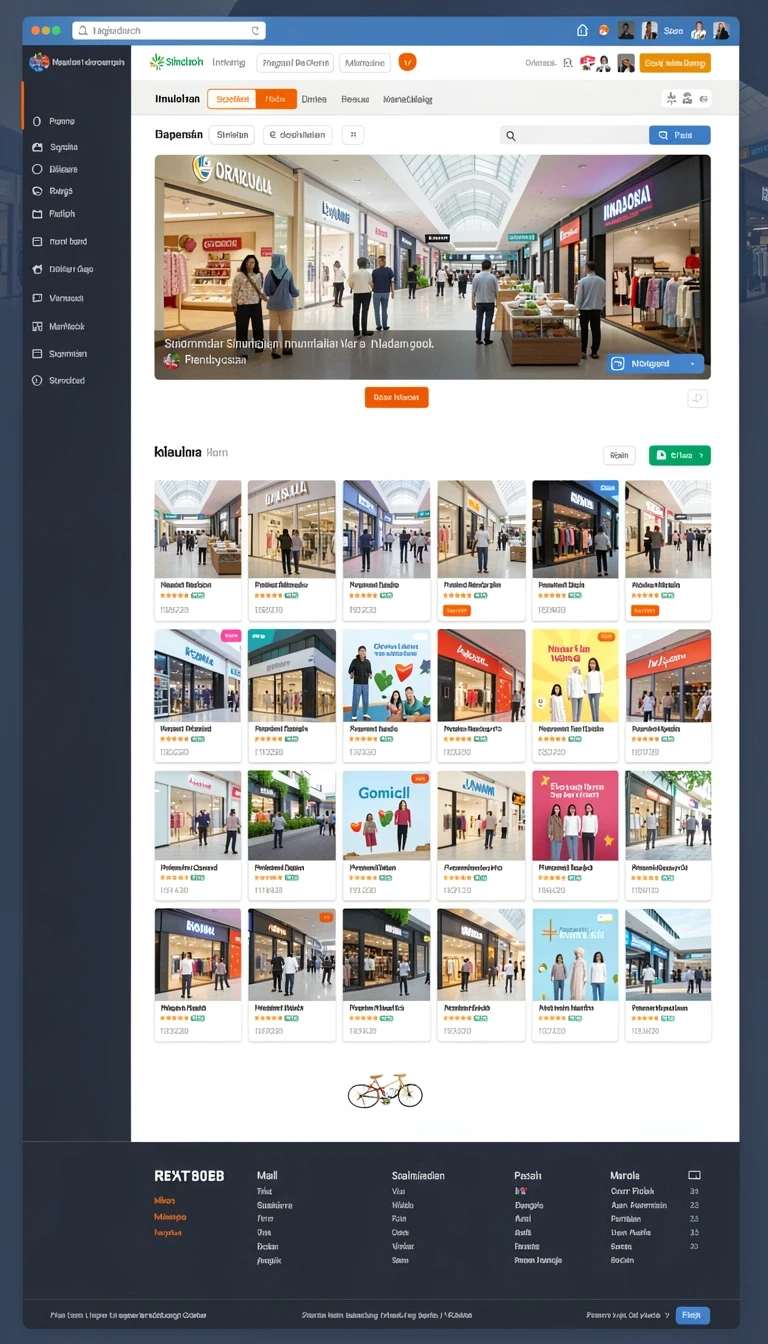The height and width of the screenshot is (1344, 768).
Task: Open the fourth tab in tab row
Action: (355, 99)
